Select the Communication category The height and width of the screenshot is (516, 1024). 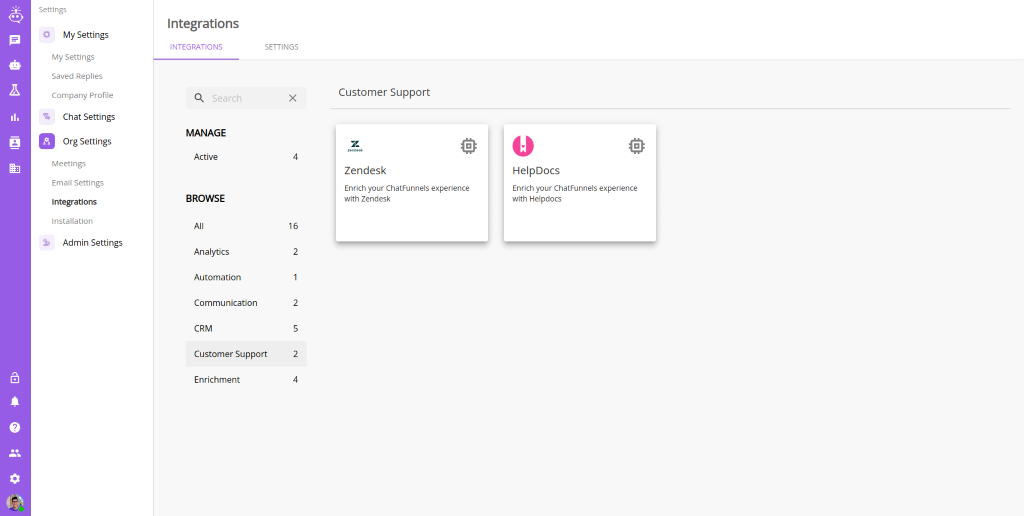coord(246,302)
